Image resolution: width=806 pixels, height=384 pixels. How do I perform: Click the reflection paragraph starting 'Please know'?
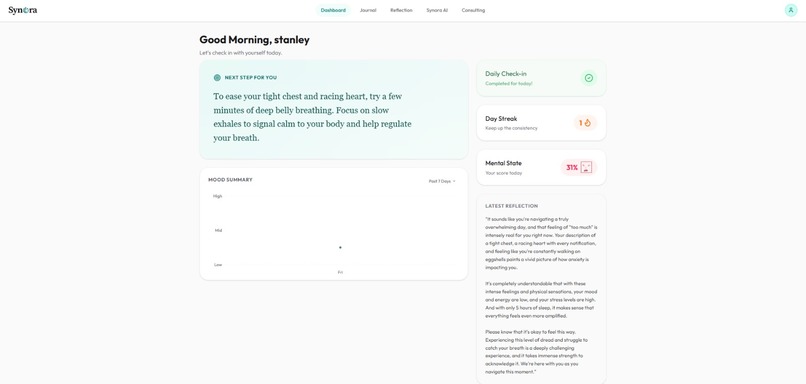(x=537, y=352)
